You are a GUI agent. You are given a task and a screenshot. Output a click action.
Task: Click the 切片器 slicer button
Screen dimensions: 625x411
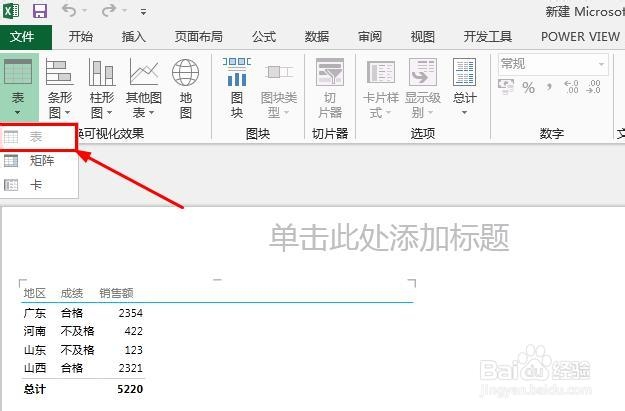coord(330,88)
